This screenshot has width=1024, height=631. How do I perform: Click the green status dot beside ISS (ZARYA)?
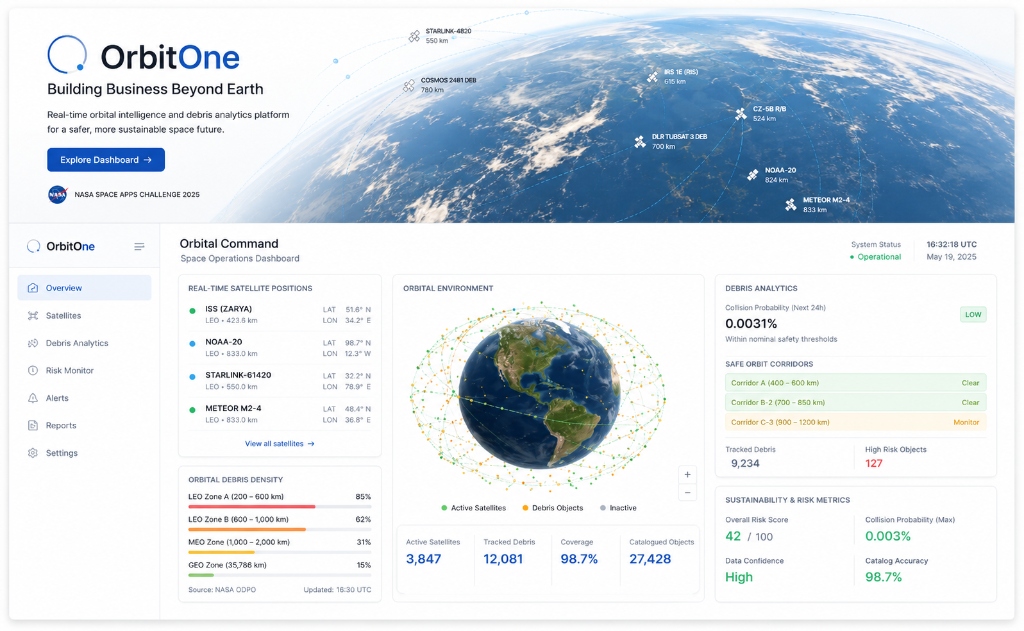192,311
